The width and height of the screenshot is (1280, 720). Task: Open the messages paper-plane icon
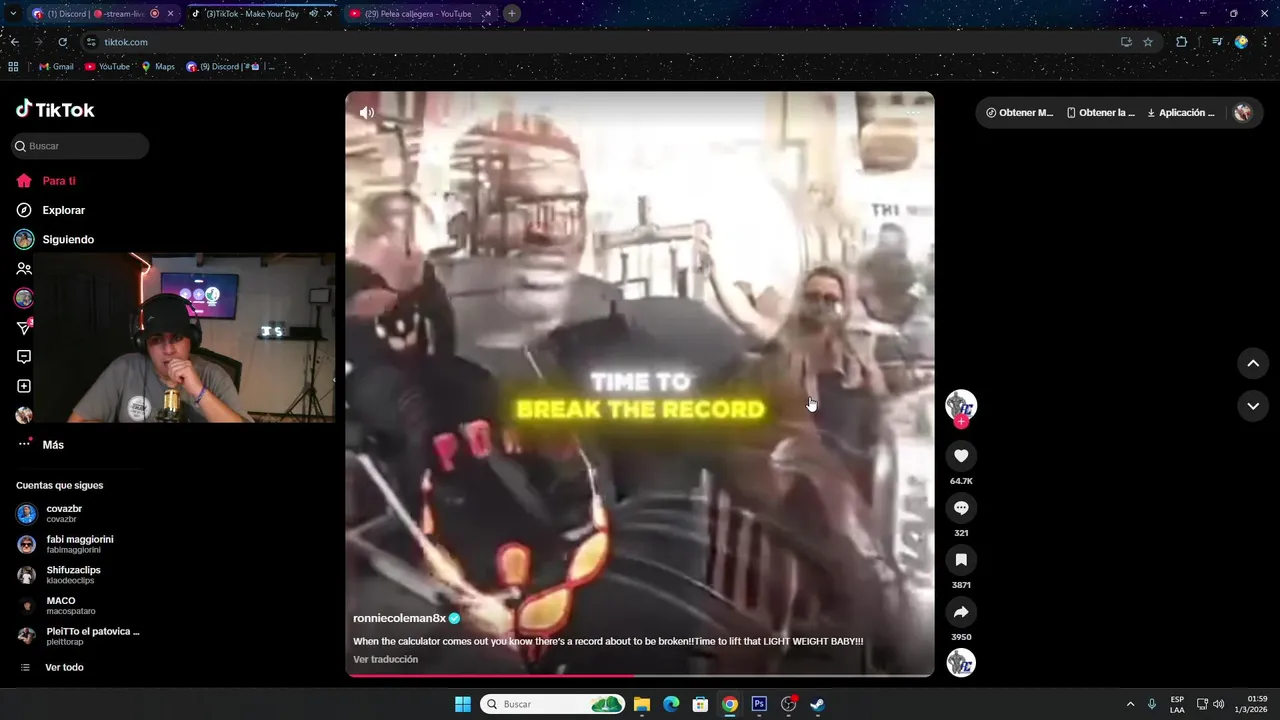[24, 328]
